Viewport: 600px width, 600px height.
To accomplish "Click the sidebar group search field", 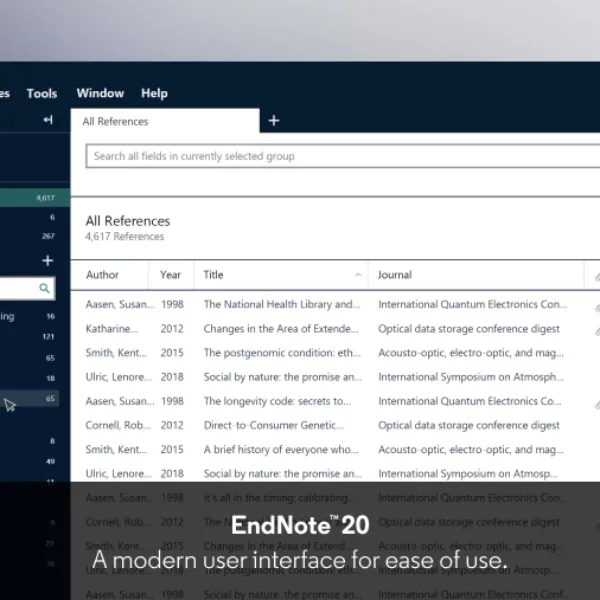I will pyautogui.click(x=27, y=288).
